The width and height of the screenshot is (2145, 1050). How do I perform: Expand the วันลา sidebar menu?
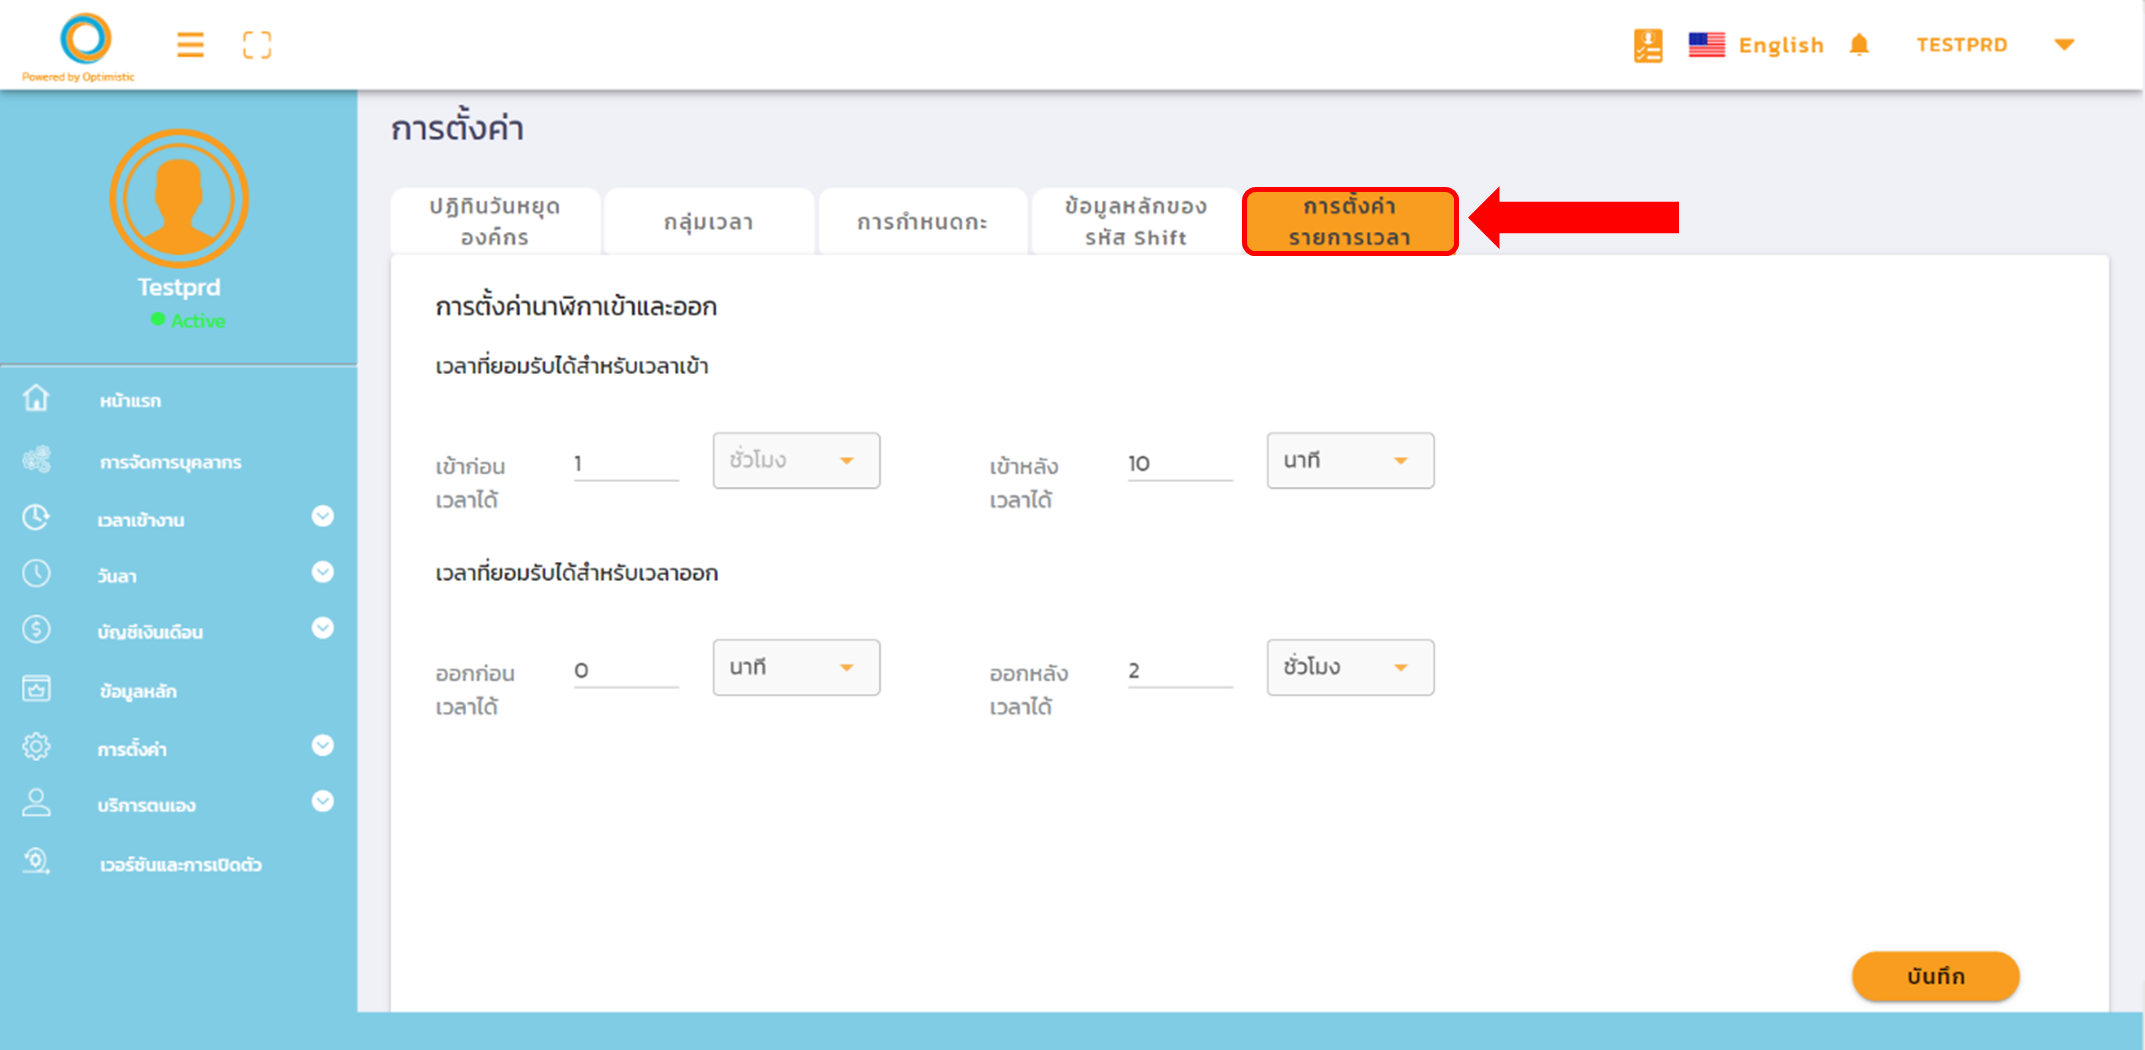coord(322,572)
